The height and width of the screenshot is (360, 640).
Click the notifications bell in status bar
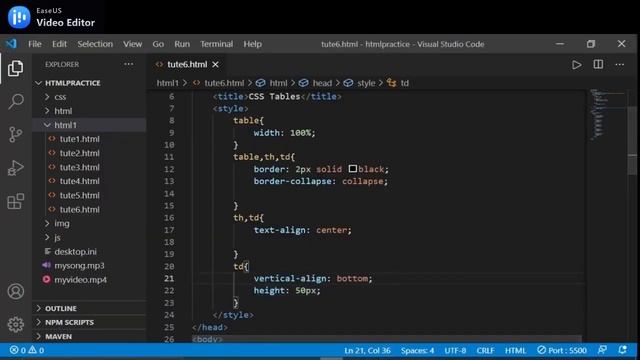622,350
